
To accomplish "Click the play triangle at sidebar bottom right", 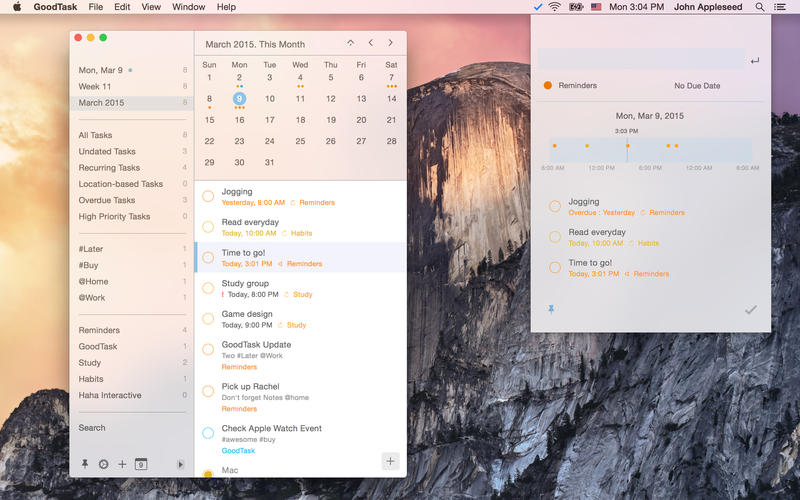I will tap(180, 464).
